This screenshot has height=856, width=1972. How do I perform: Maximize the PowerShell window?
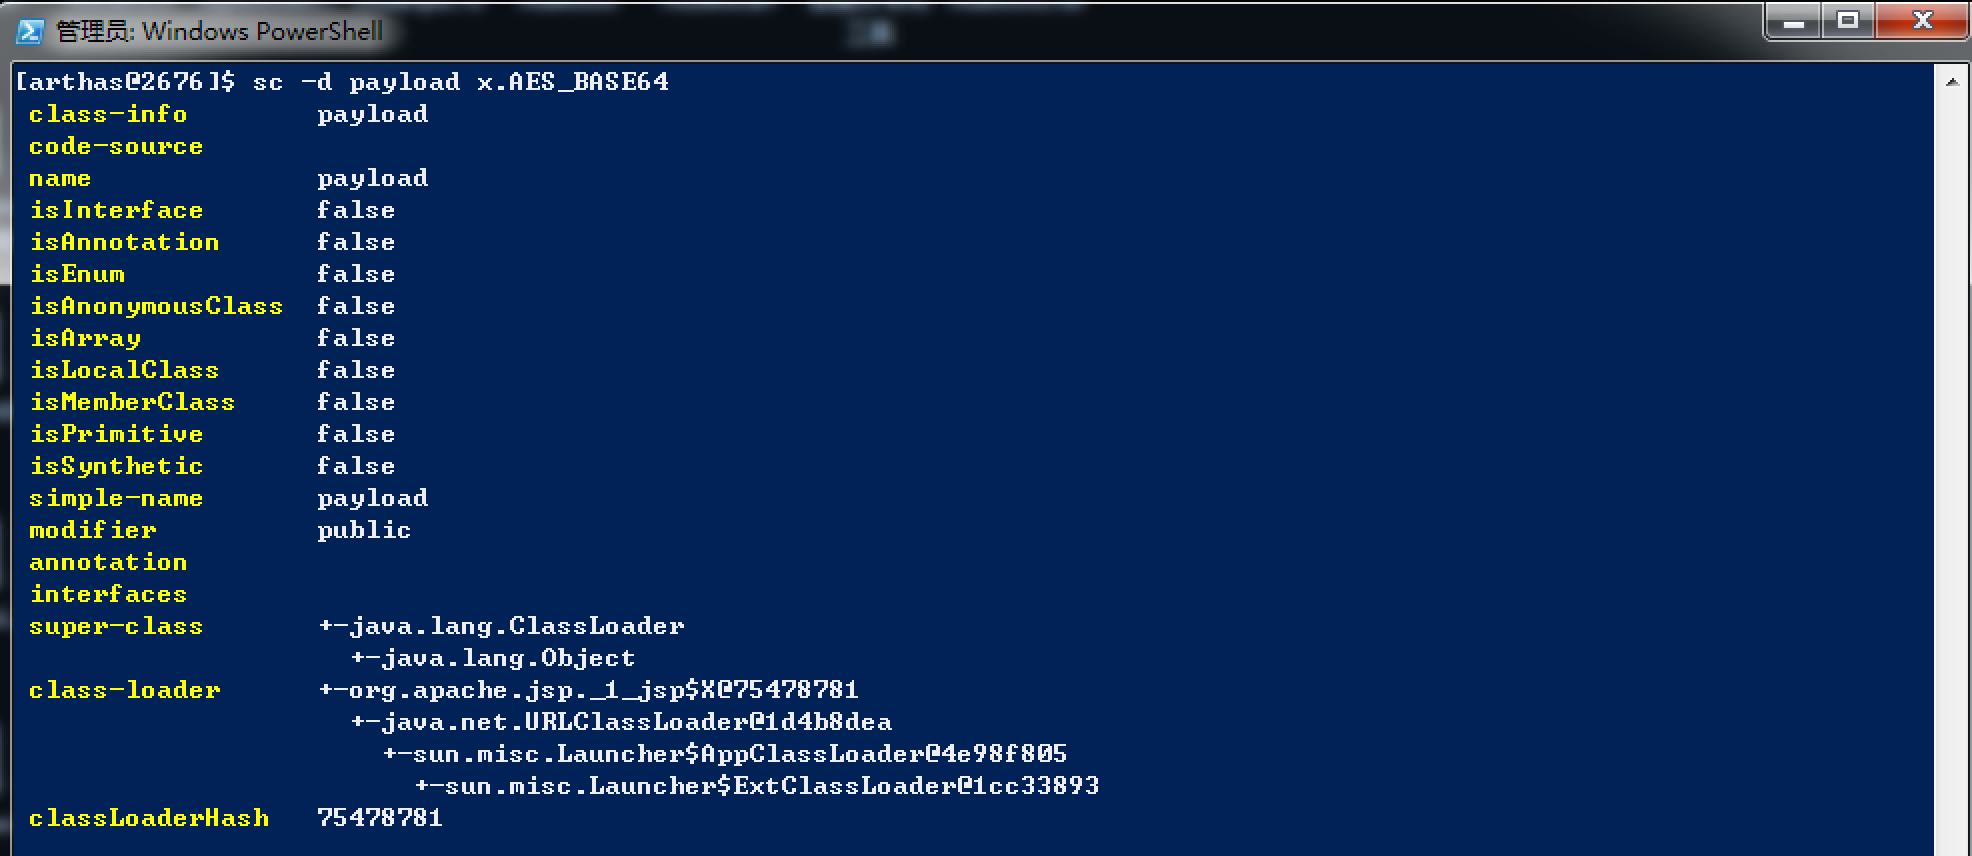tap(1847, 21)
